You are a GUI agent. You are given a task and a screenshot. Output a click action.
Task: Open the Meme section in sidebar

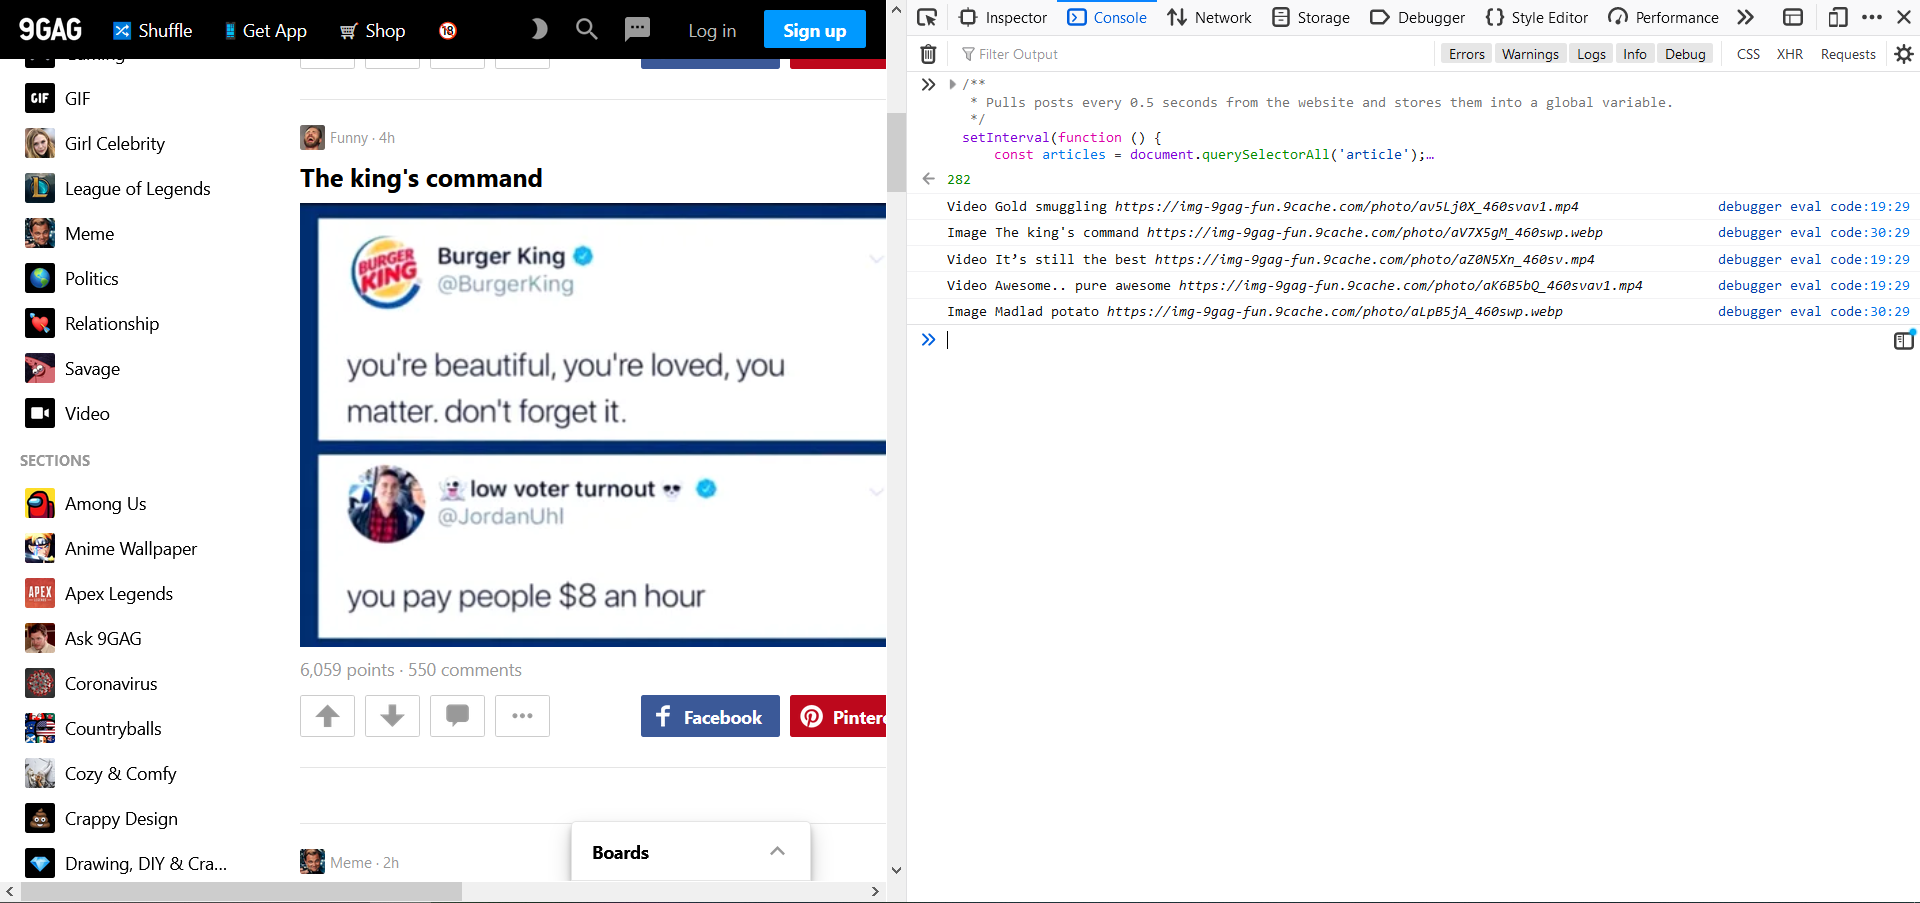coord(70,233)
